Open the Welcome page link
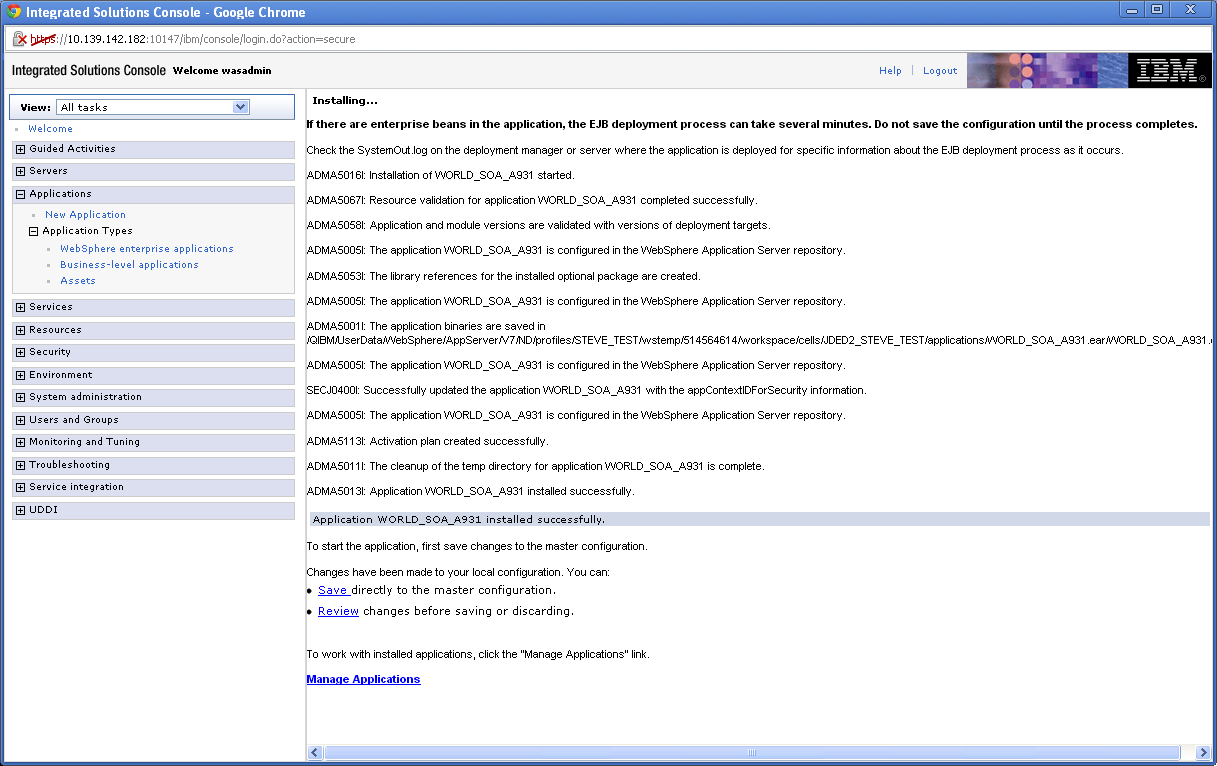 50,129
